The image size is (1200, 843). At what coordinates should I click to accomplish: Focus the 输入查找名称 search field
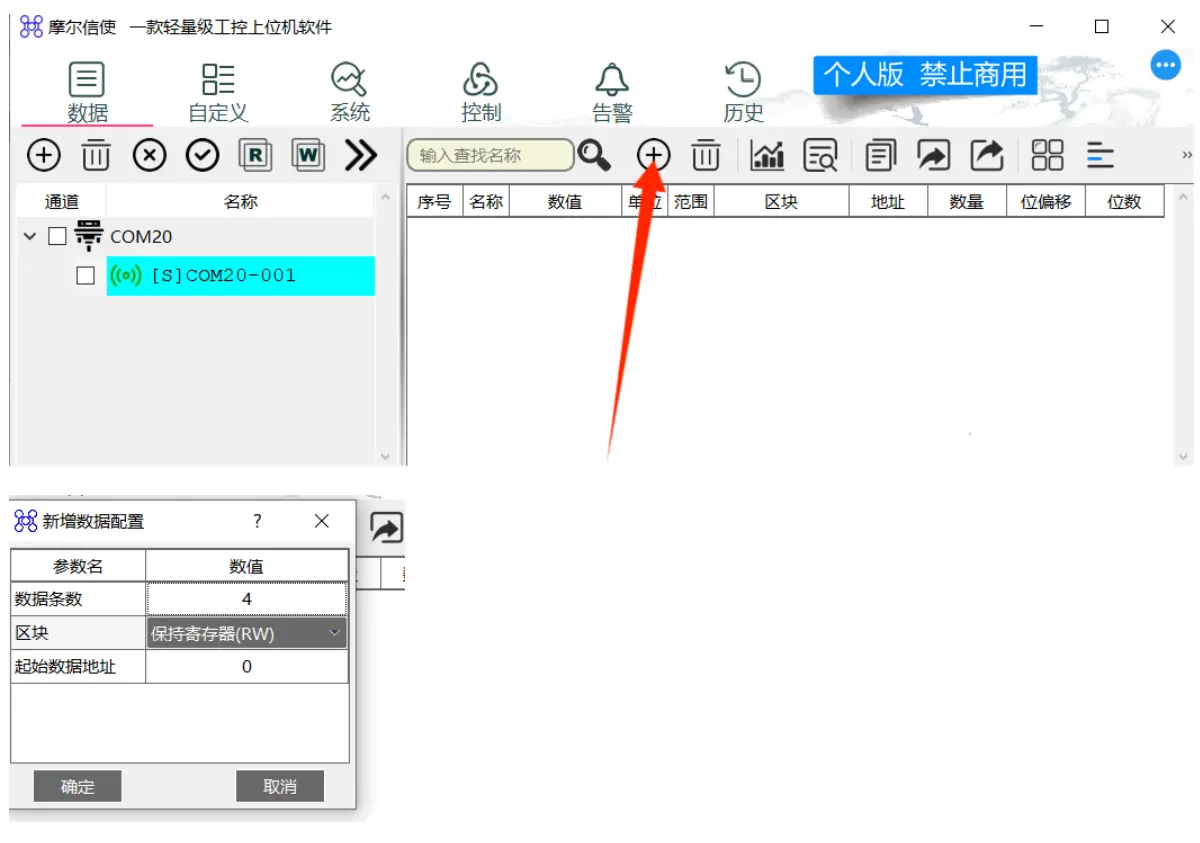[490, 155]
